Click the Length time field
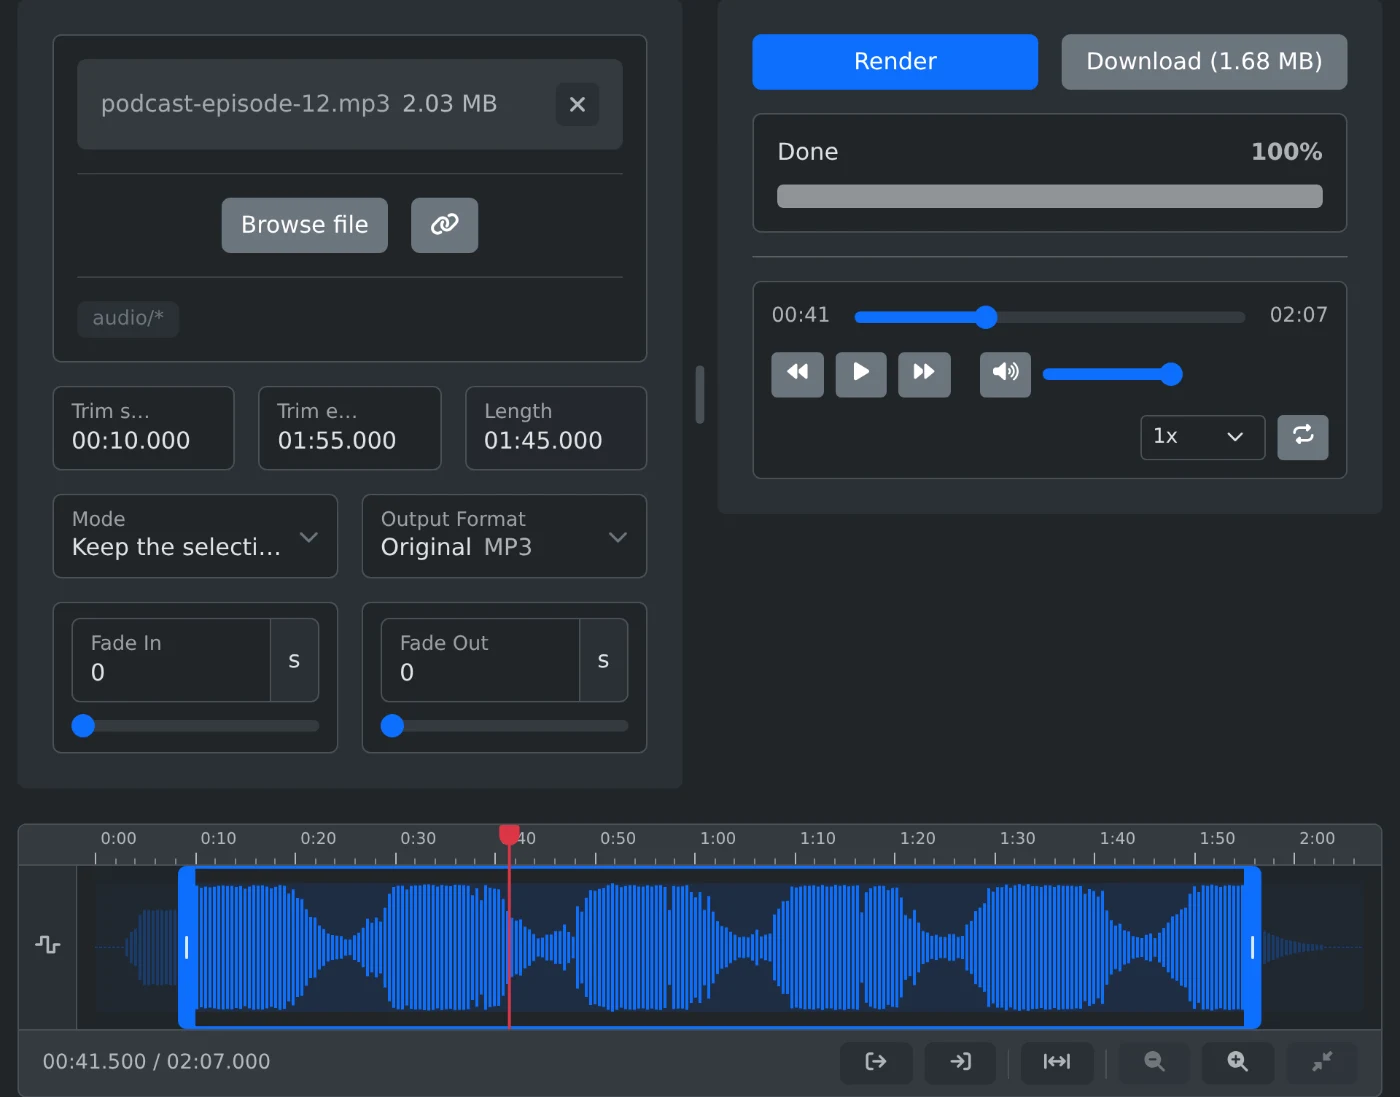 click(556, 428)
